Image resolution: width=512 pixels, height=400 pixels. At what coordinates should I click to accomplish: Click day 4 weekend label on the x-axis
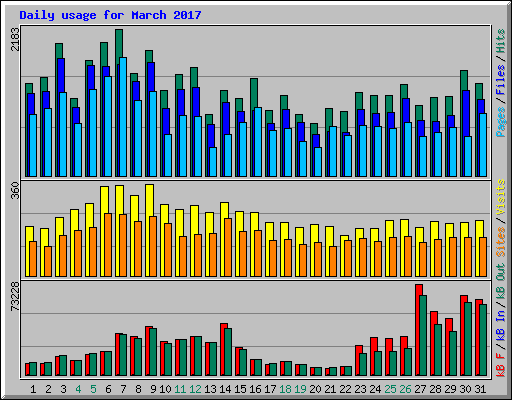[78, 389]
